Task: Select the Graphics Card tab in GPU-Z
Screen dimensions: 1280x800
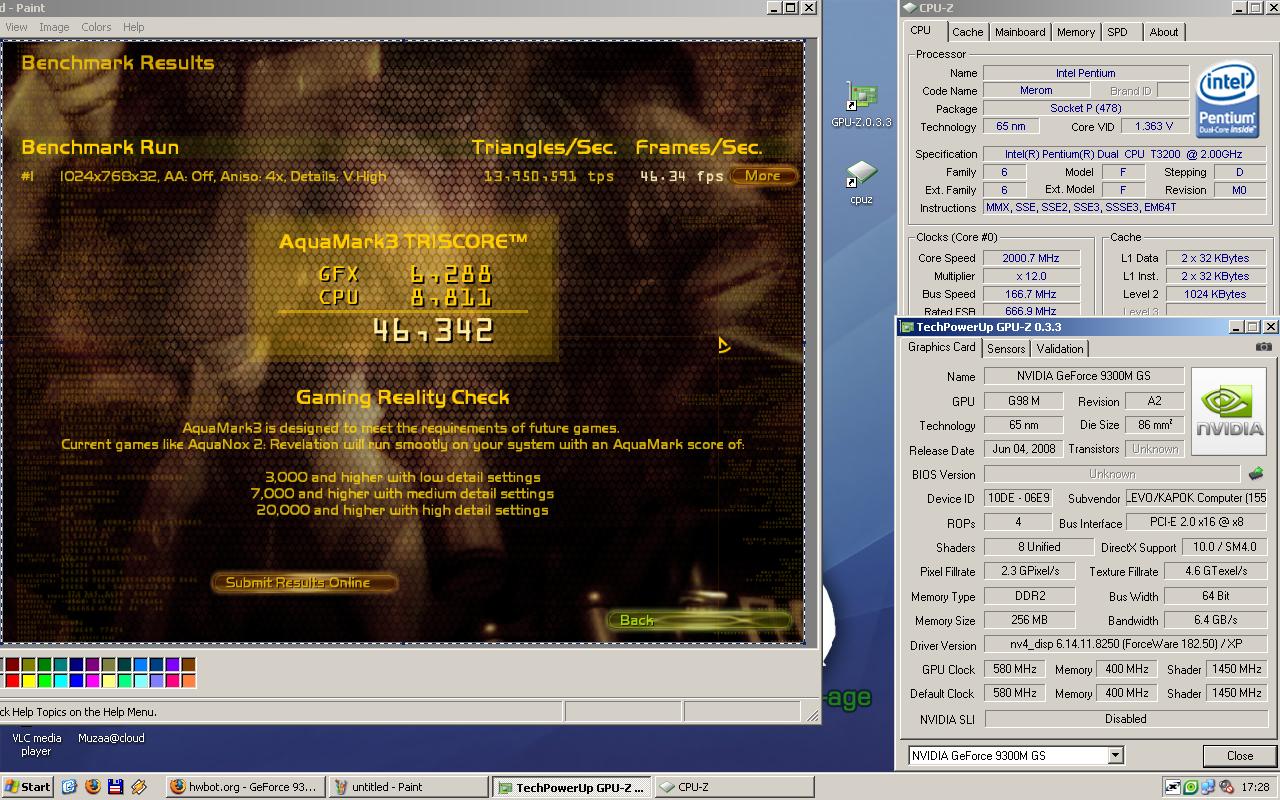Action: [941, 347]
